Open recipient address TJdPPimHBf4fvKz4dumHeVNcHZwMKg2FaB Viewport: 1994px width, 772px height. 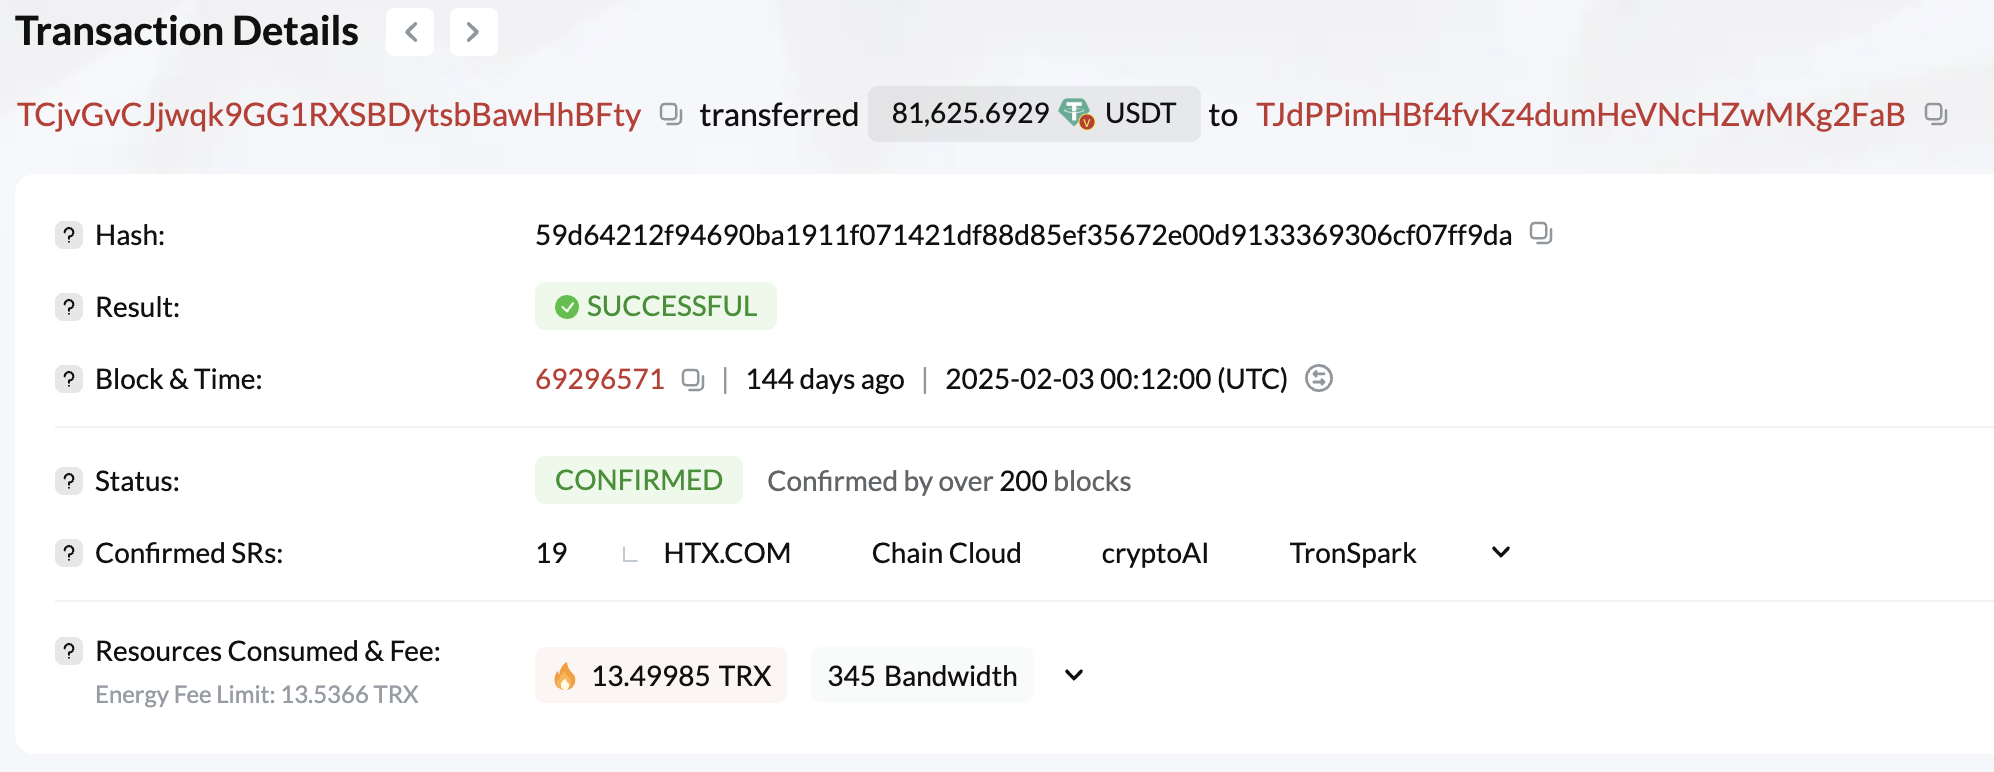click(1580, 115)
